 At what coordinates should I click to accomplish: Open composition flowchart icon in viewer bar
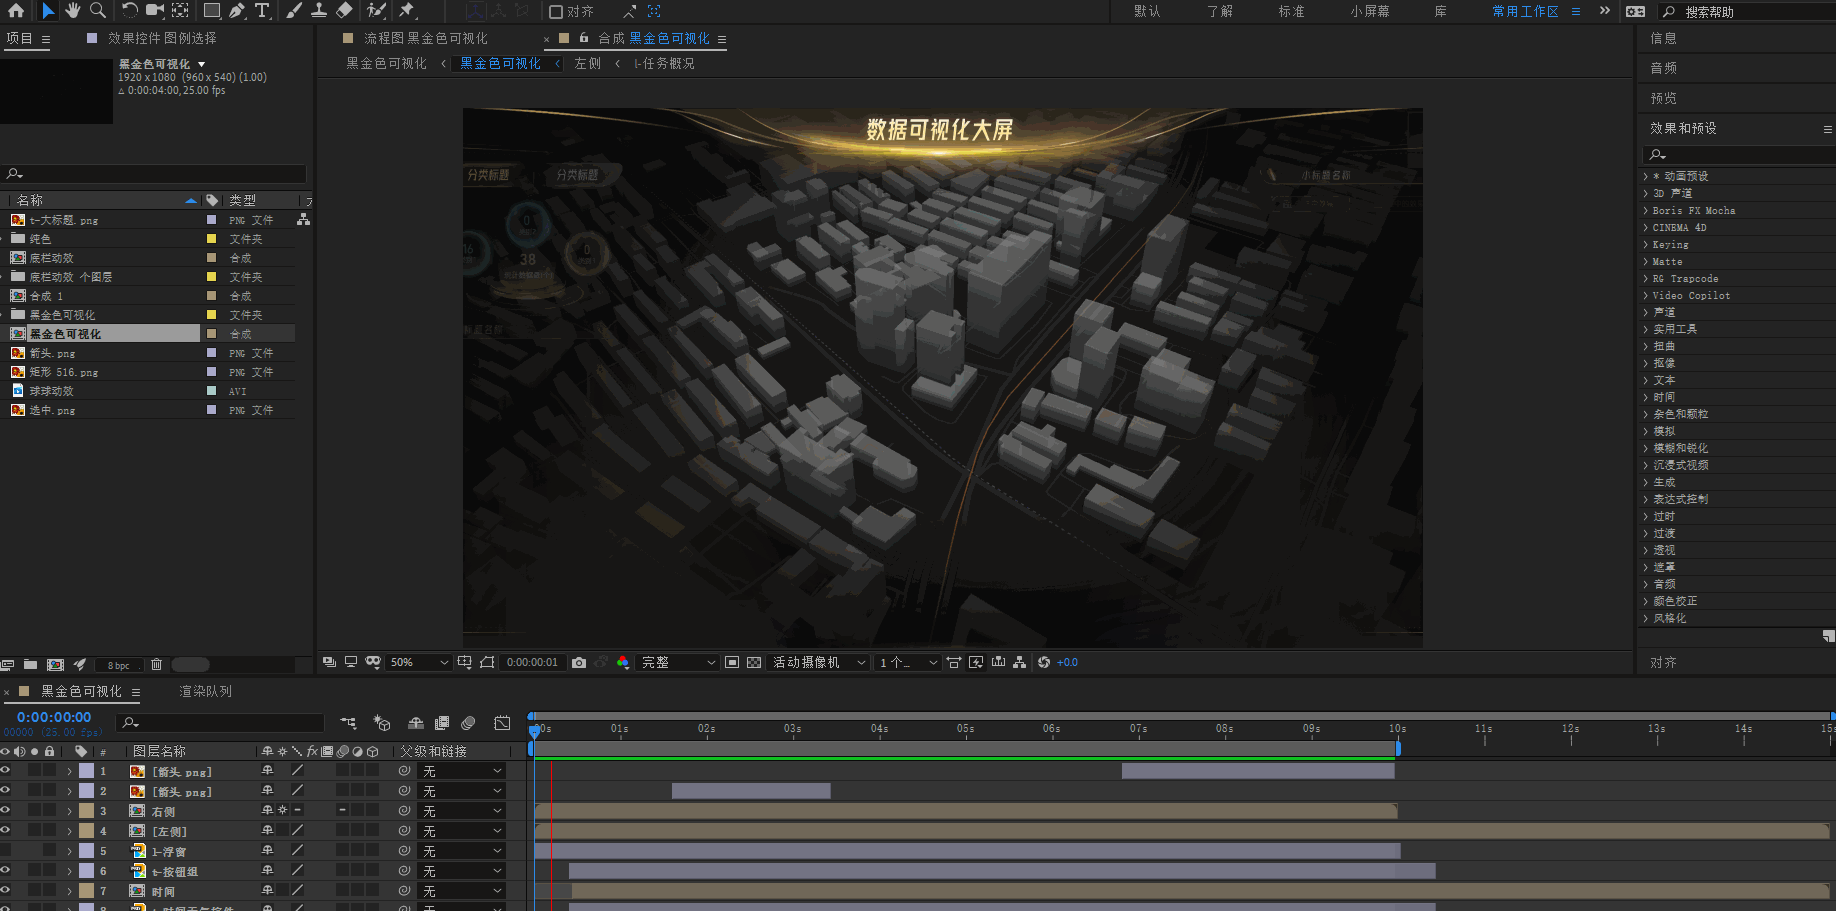point(1019,662)
